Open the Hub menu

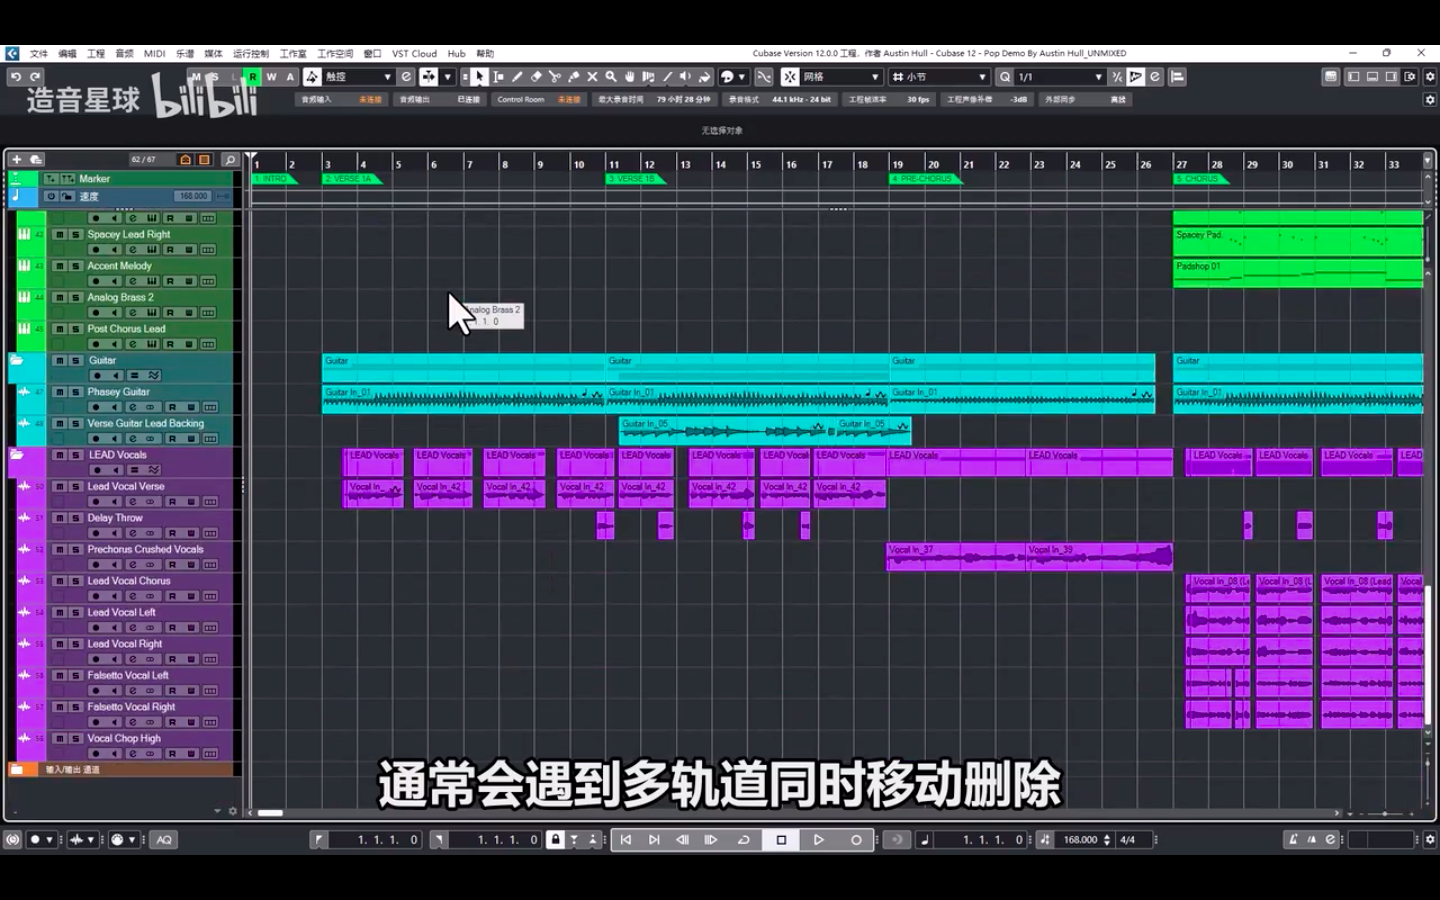point(456,54)
